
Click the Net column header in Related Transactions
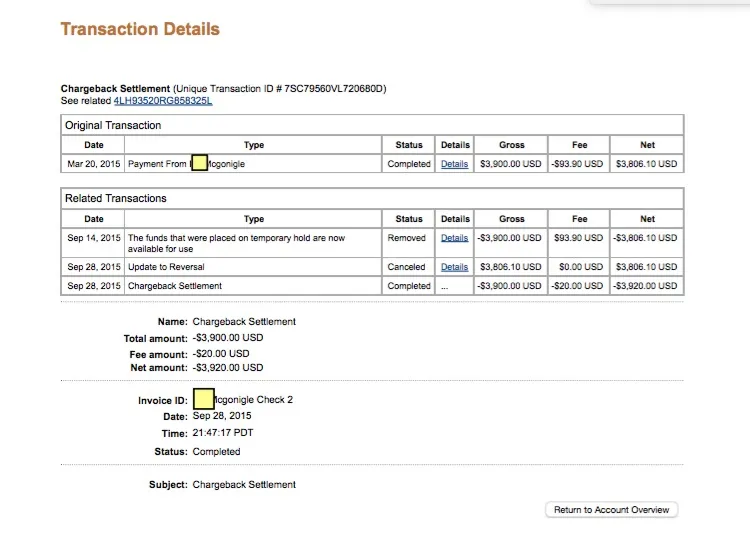coord(647,219)
